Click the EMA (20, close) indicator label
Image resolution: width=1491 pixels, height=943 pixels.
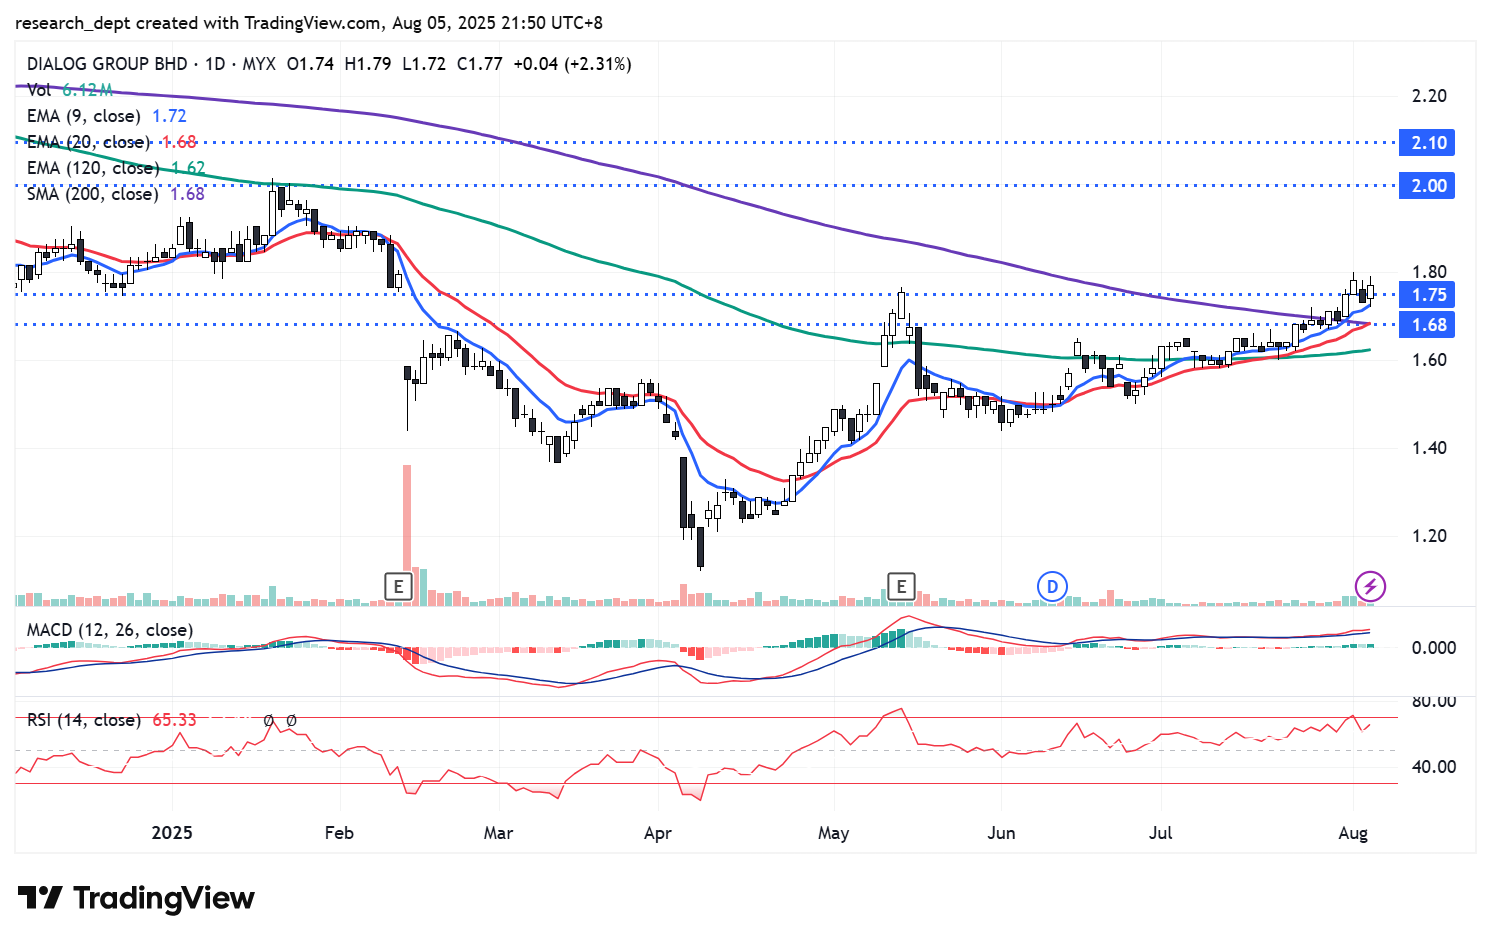88,142
